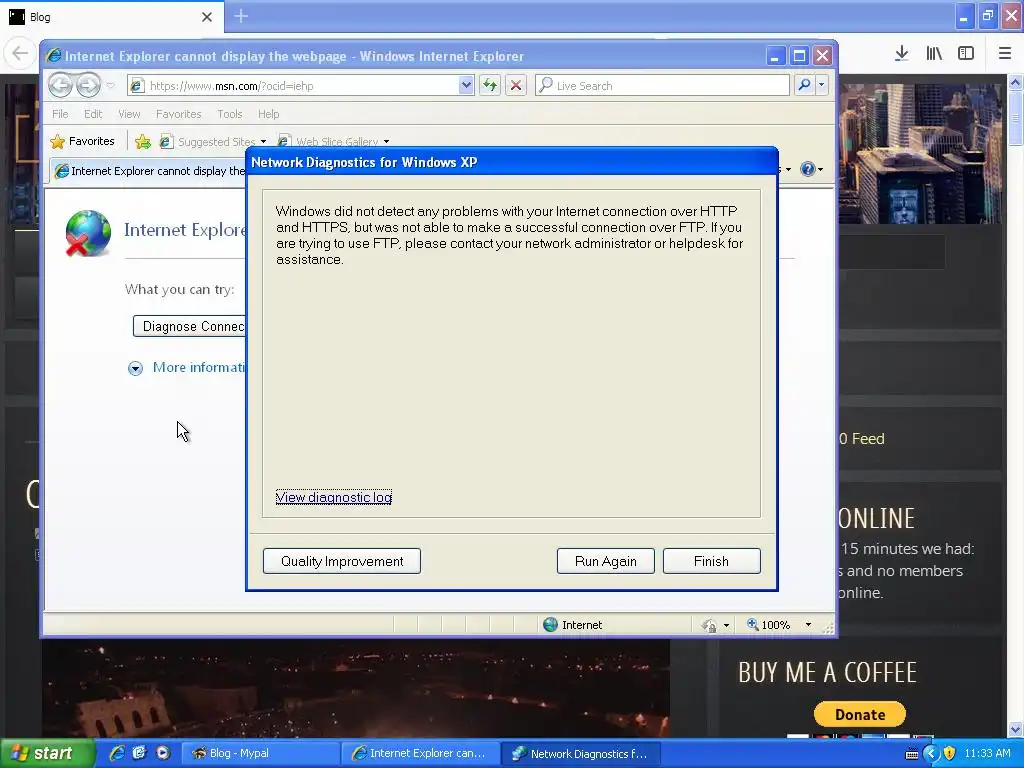Click the IE Refresh icon beside address bar
Viewport: 1024px width, 768px height.
coord(490,85)
